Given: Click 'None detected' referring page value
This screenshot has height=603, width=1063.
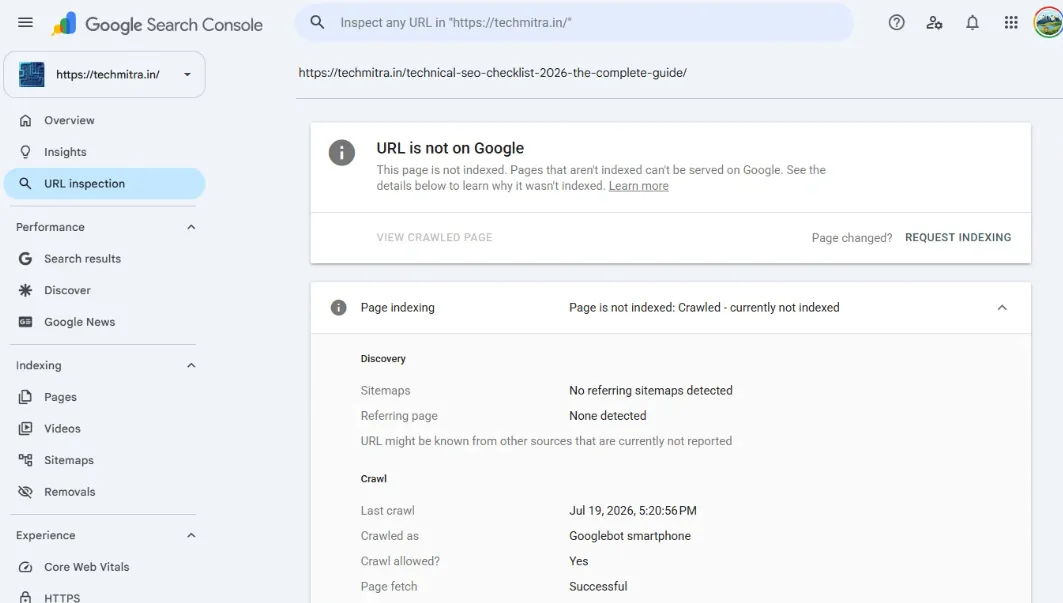Looking at the screenshot, I should pos(607,416).
